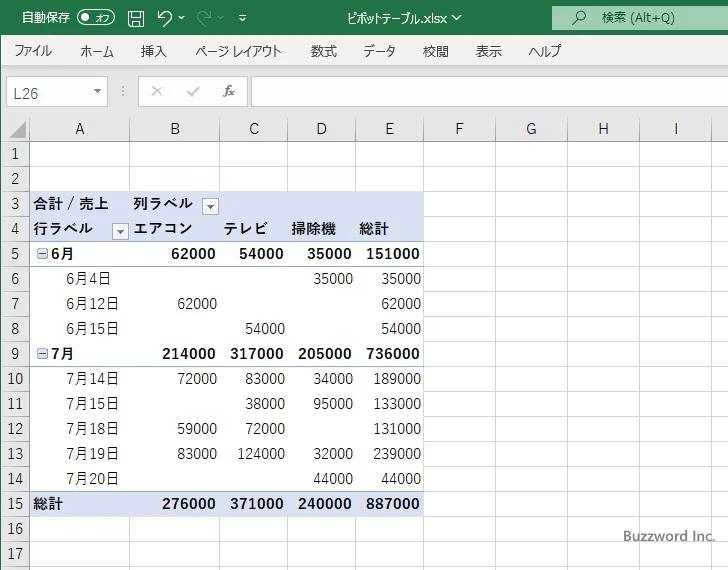Open the ヘルプ tab

click(545, 51)
